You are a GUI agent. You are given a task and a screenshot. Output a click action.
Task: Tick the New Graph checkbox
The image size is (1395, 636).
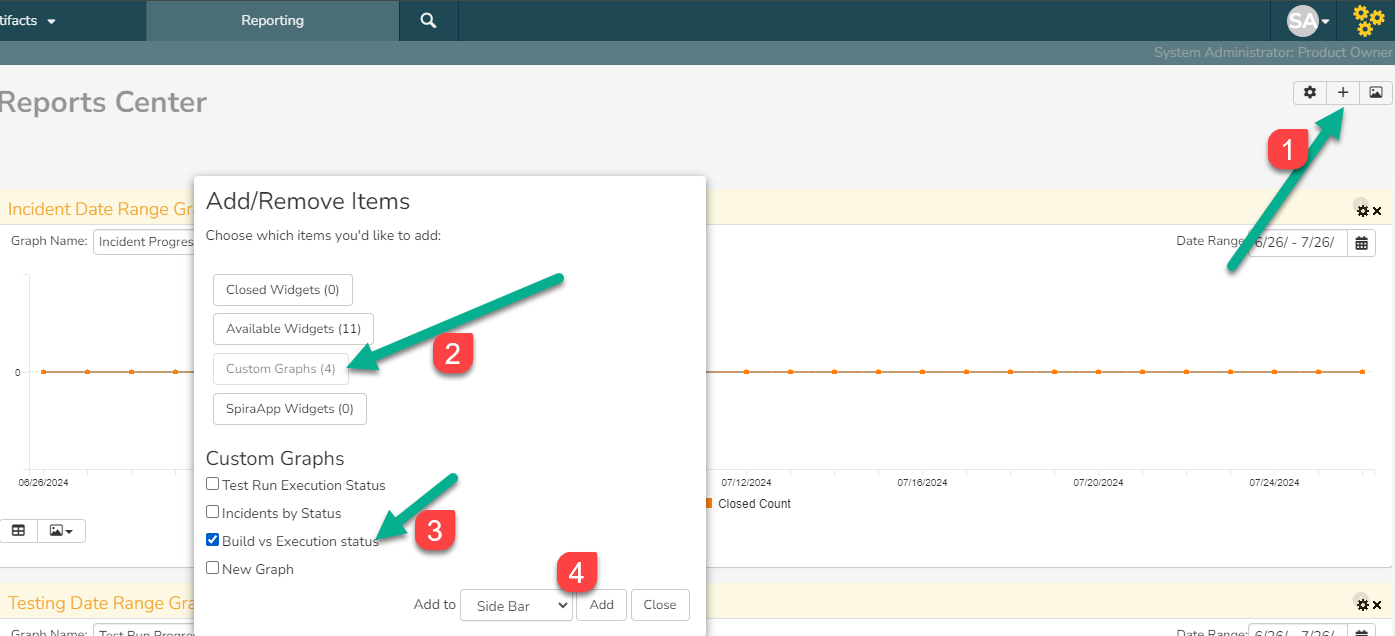[212, 568]
